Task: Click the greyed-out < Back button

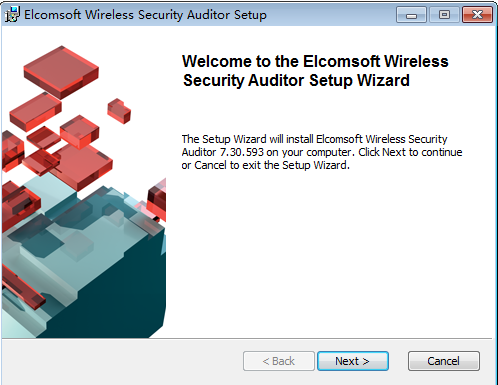Action: pos(279,361)
